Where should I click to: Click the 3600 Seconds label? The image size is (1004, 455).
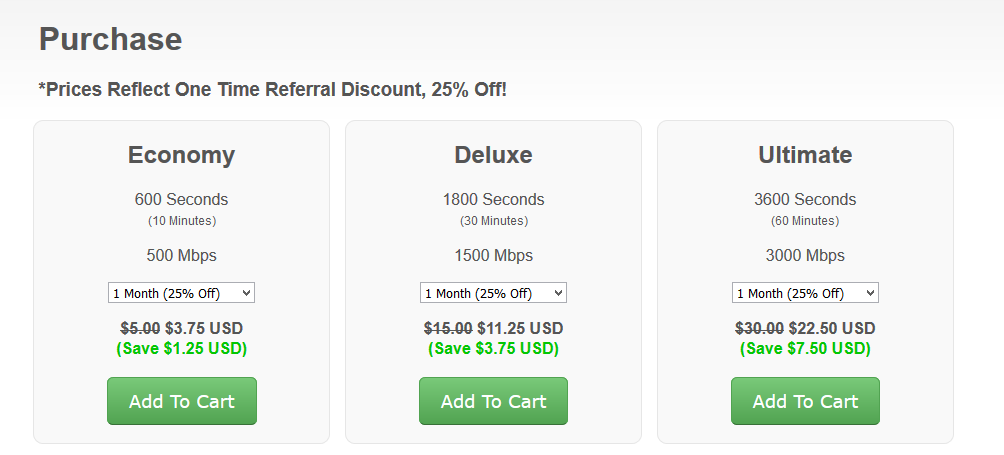click(x=805, y=199)
